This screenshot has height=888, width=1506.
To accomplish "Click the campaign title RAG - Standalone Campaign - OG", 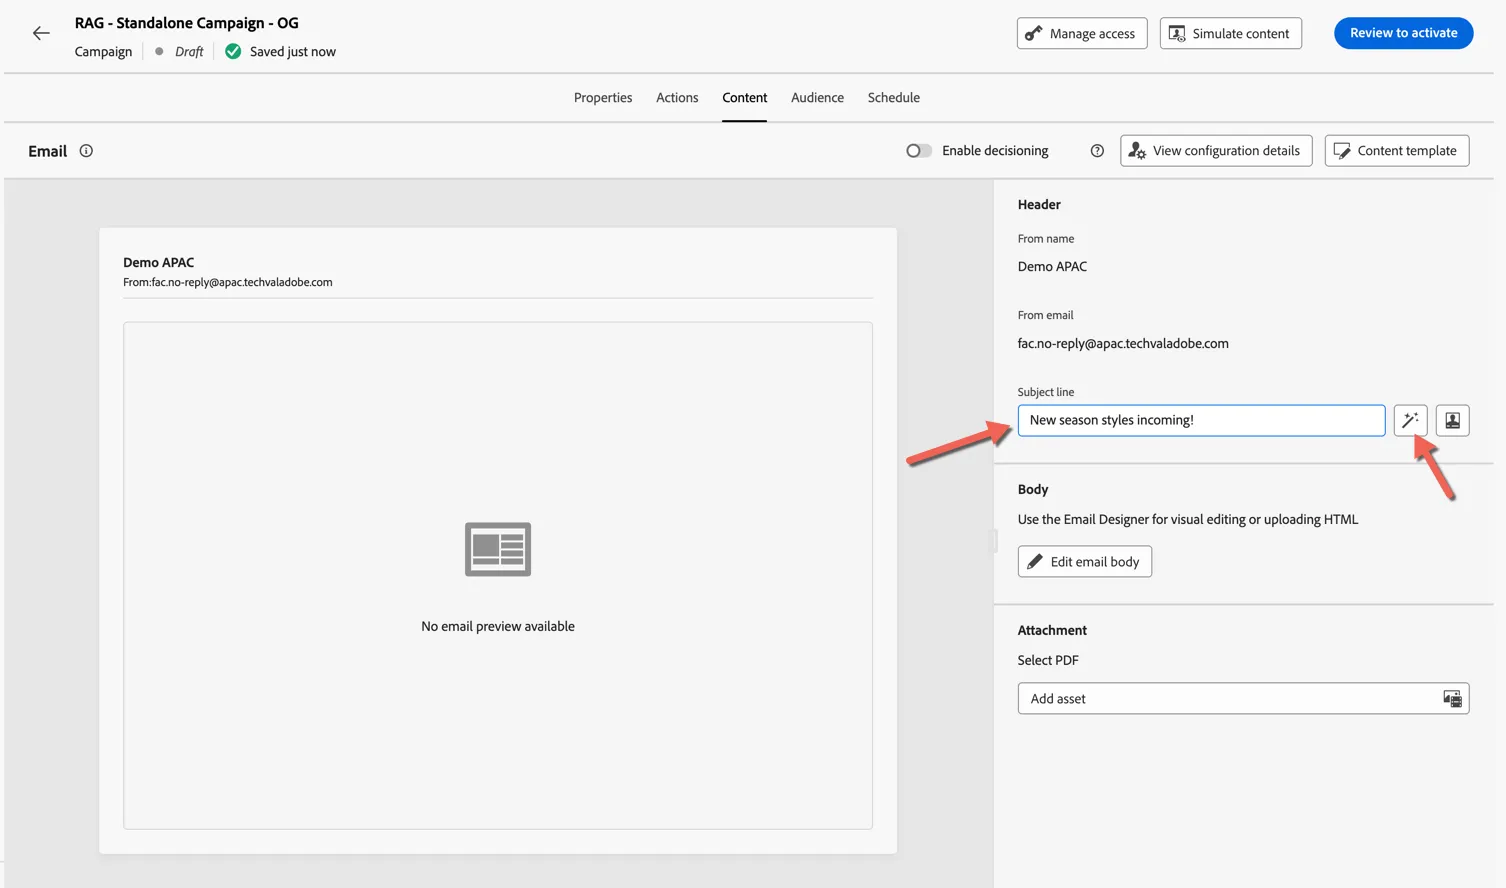I will (x=187, y=23).
